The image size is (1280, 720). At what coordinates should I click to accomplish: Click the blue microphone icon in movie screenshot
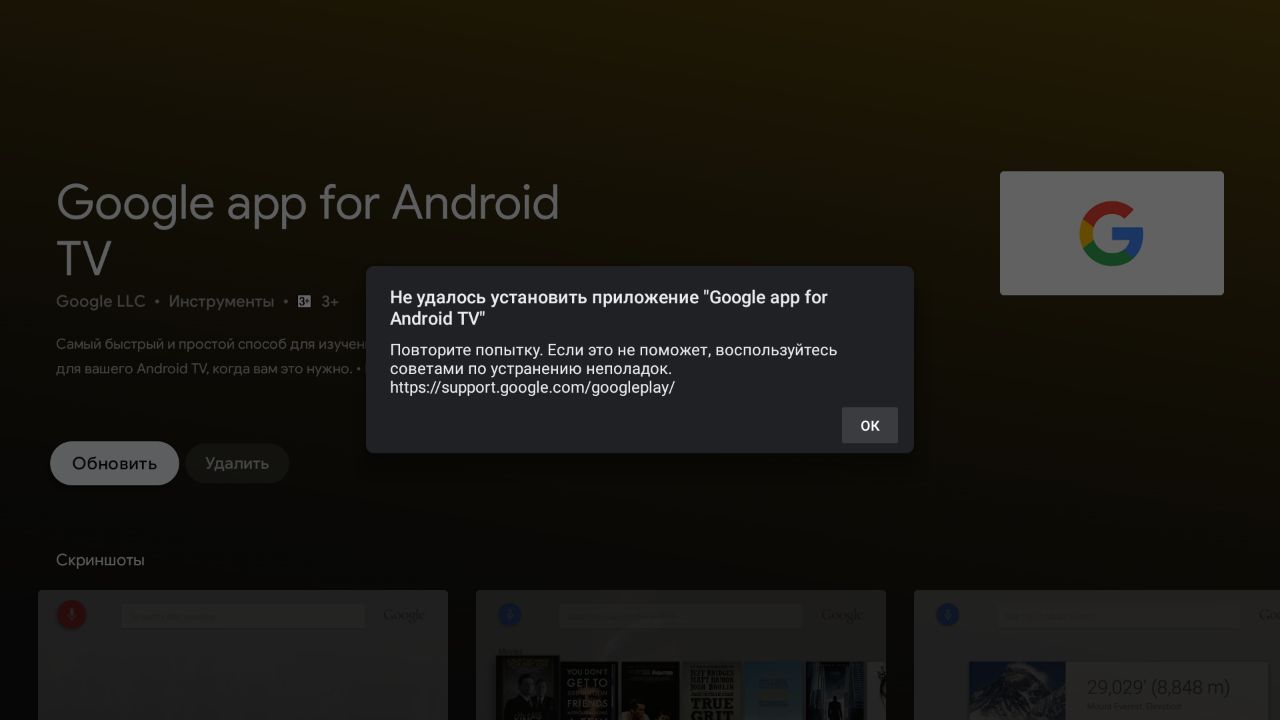point(509,614)
